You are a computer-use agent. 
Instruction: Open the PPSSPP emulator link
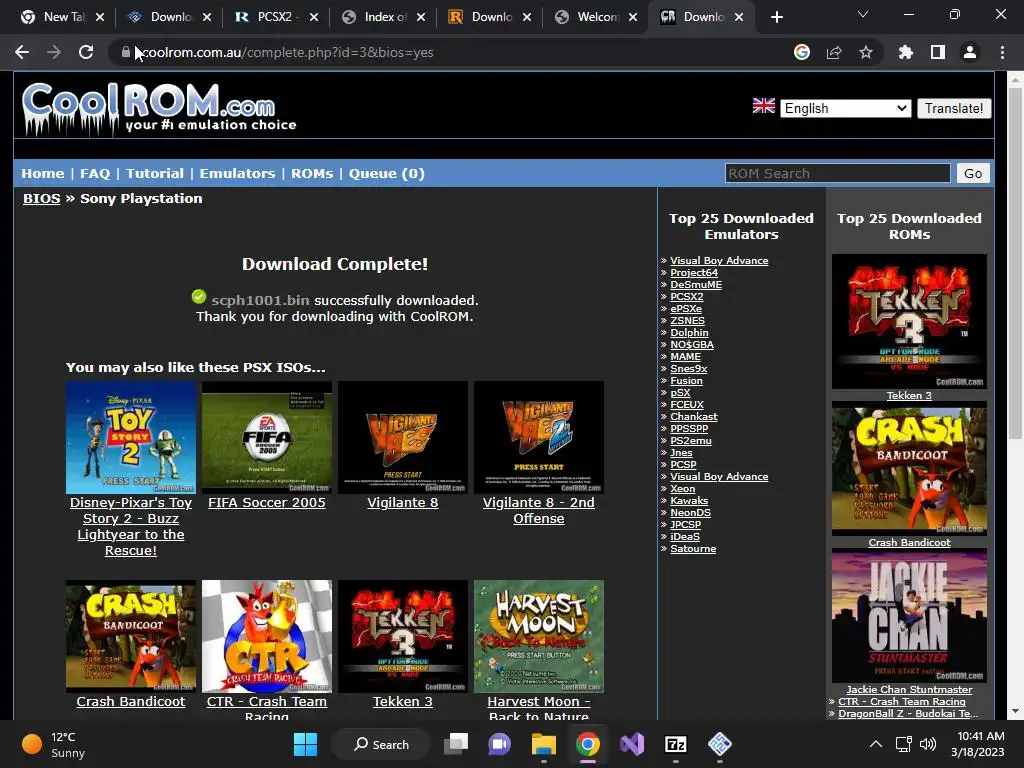pyautogui.click(x=689, y=428)
